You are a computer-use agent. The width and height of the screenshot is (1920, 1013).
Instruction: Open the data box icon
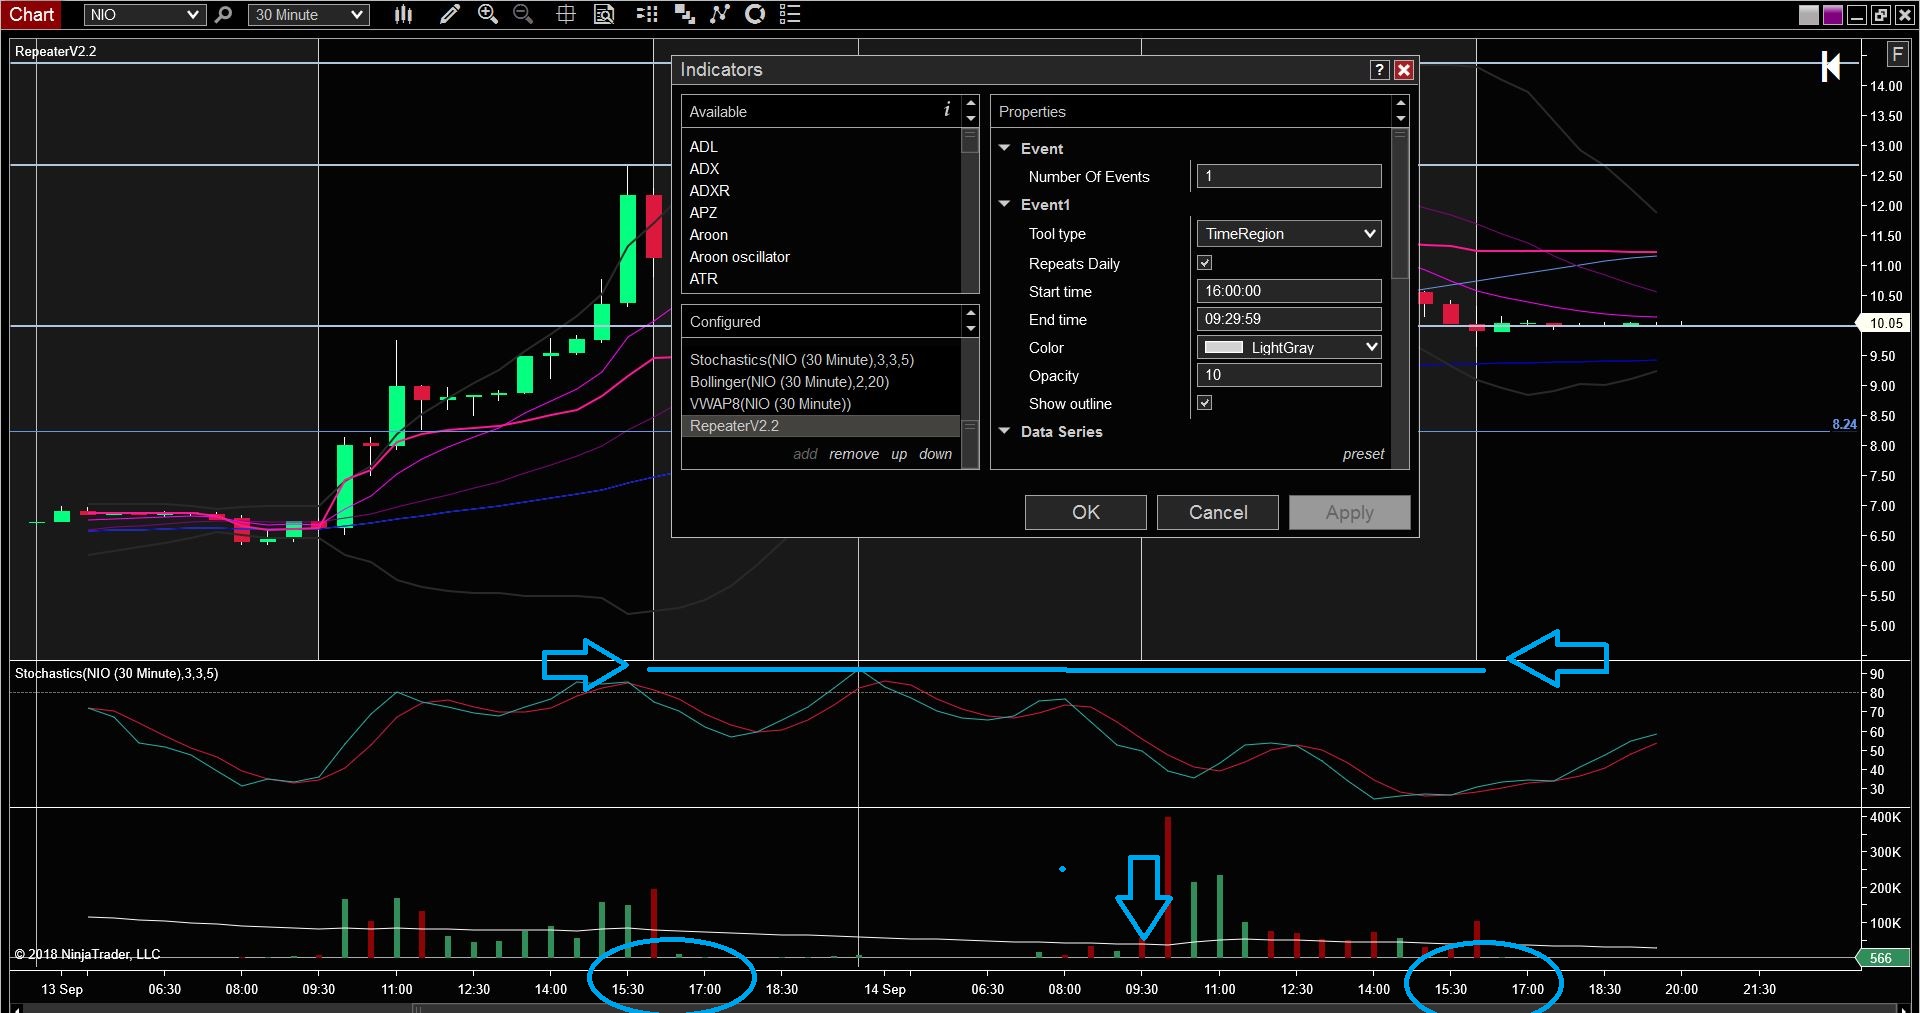[x=604, y=14]
